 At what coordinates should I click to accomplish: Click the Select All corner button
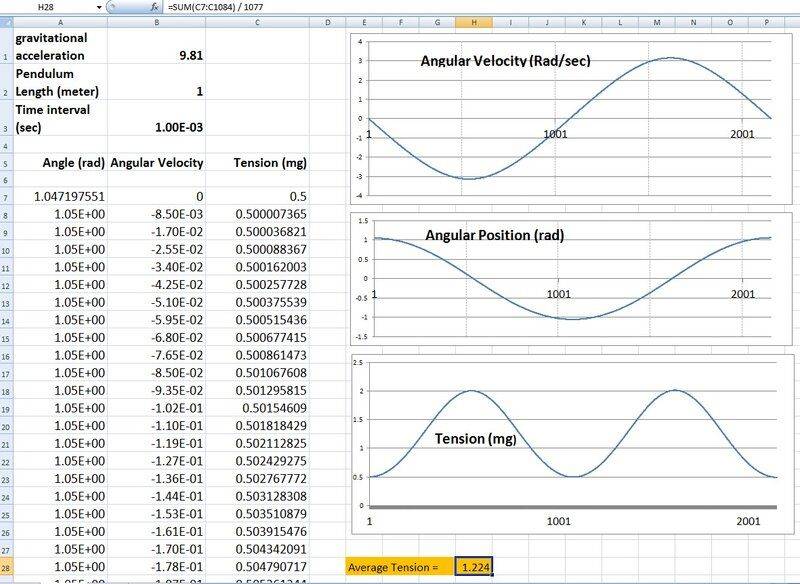[7, 21]
